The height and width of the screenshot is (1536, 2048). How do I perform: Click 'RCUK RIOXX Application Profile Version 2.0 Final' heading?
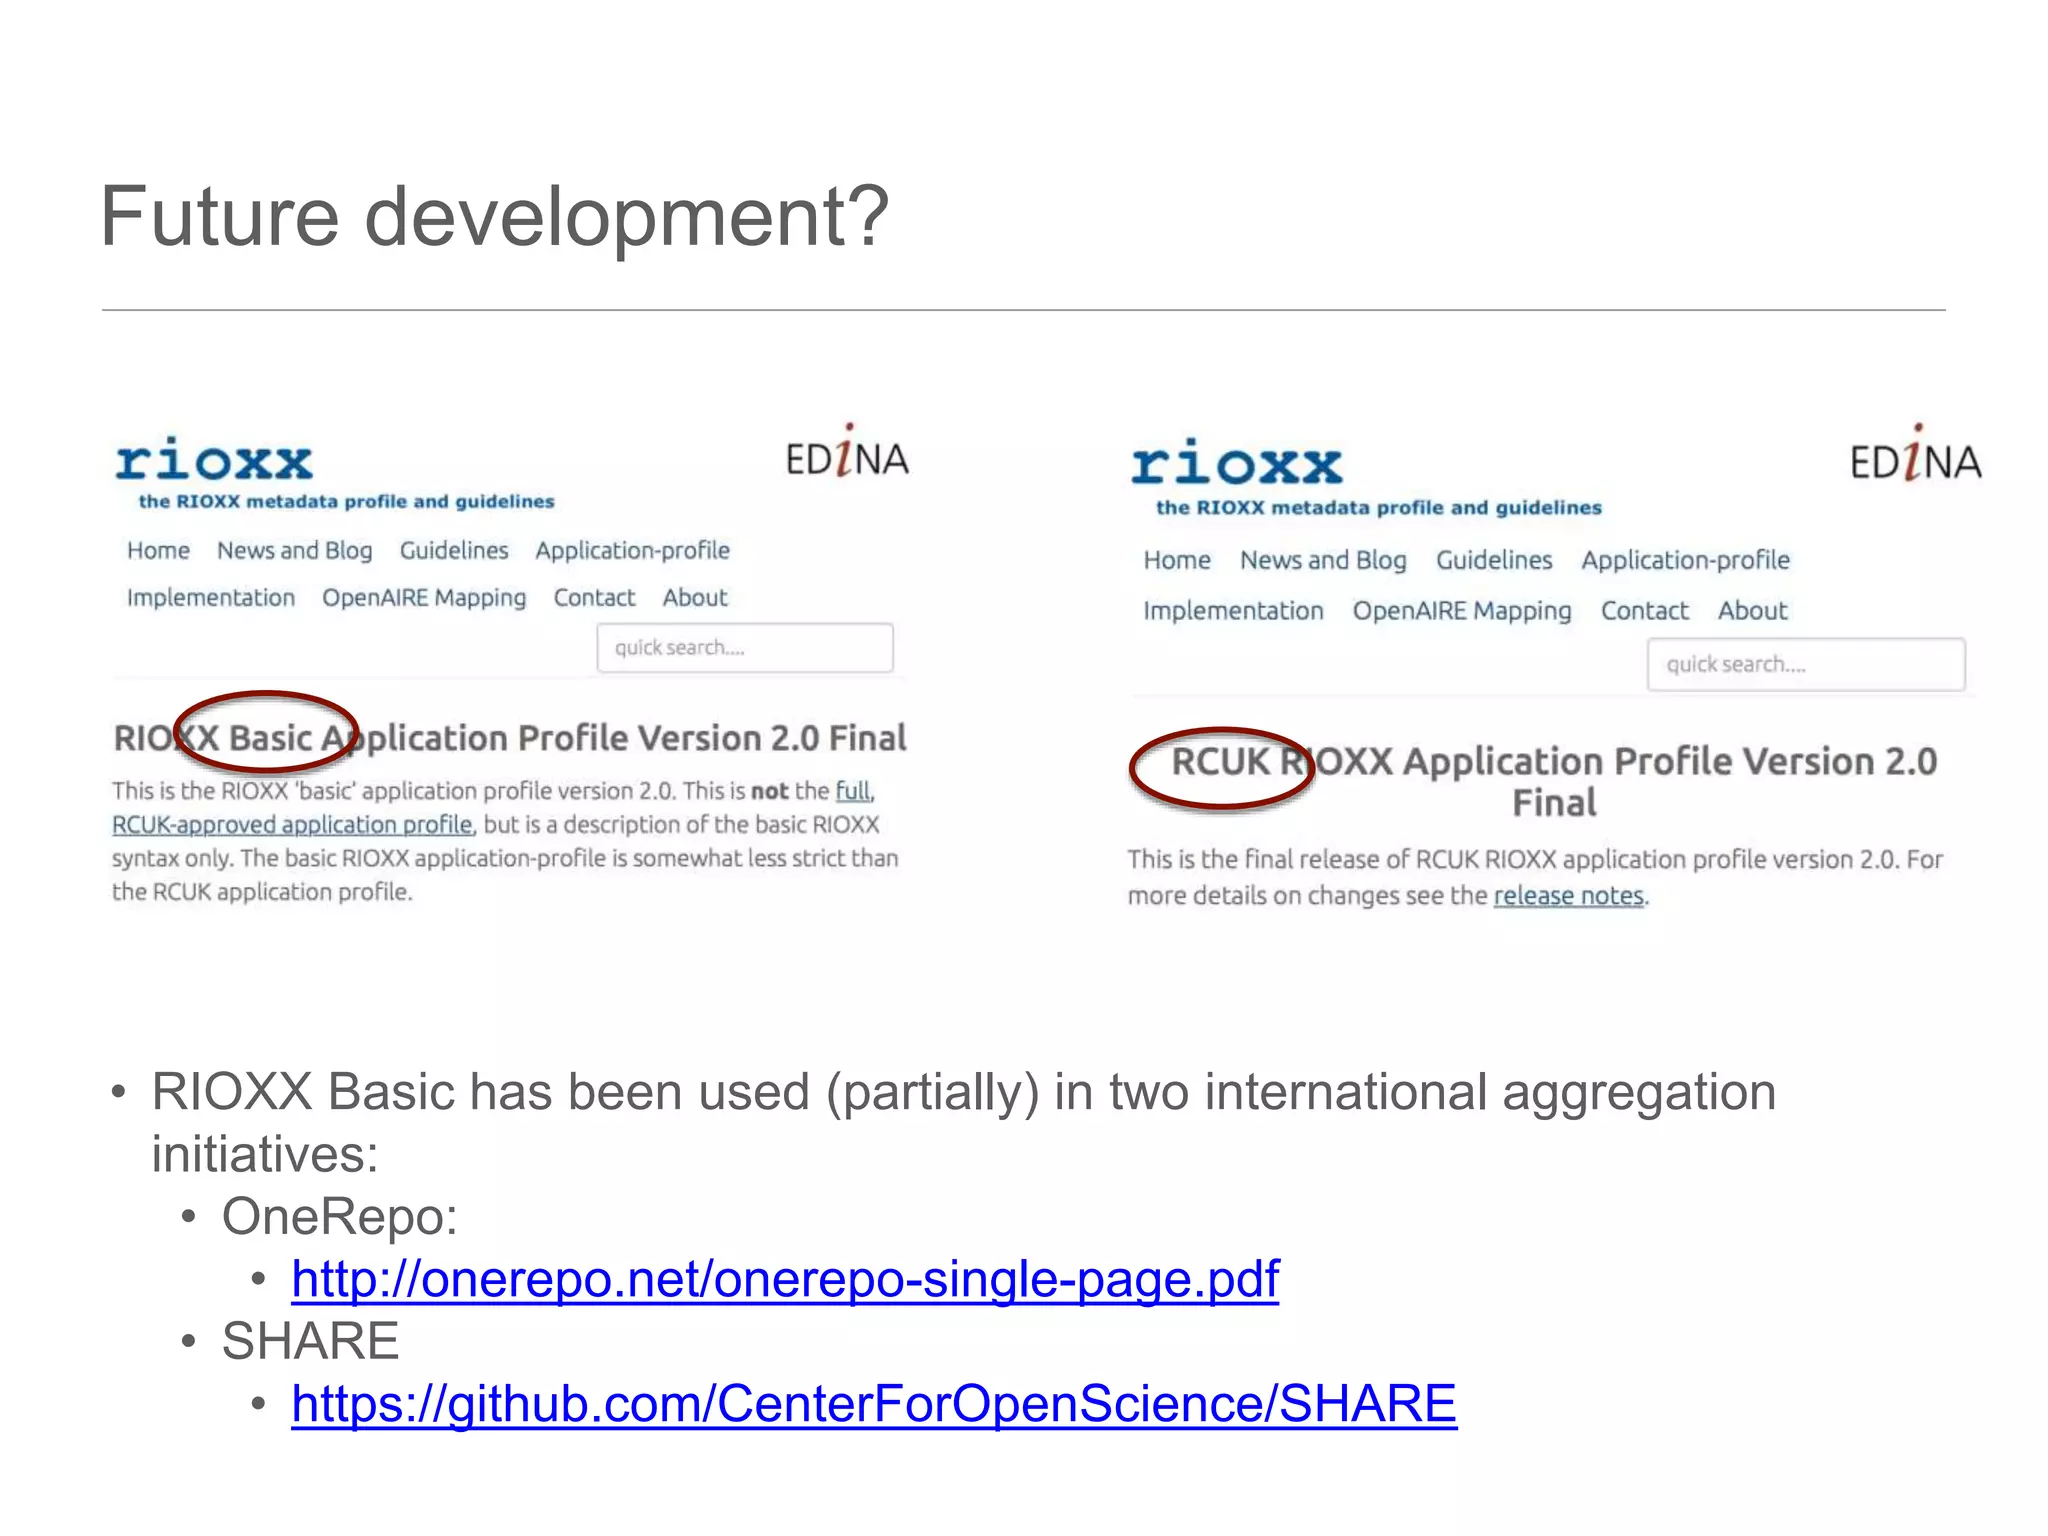click(1554, 781)
